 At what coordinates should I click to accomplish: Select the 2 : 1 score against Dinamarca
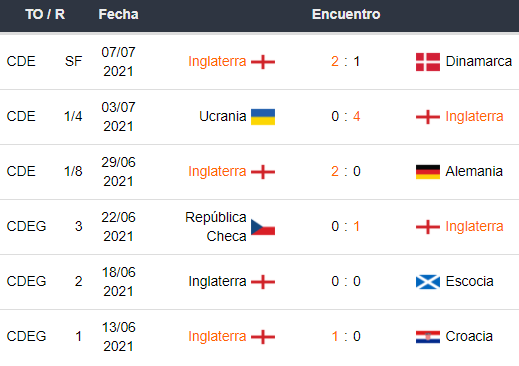tap(346, 61)
